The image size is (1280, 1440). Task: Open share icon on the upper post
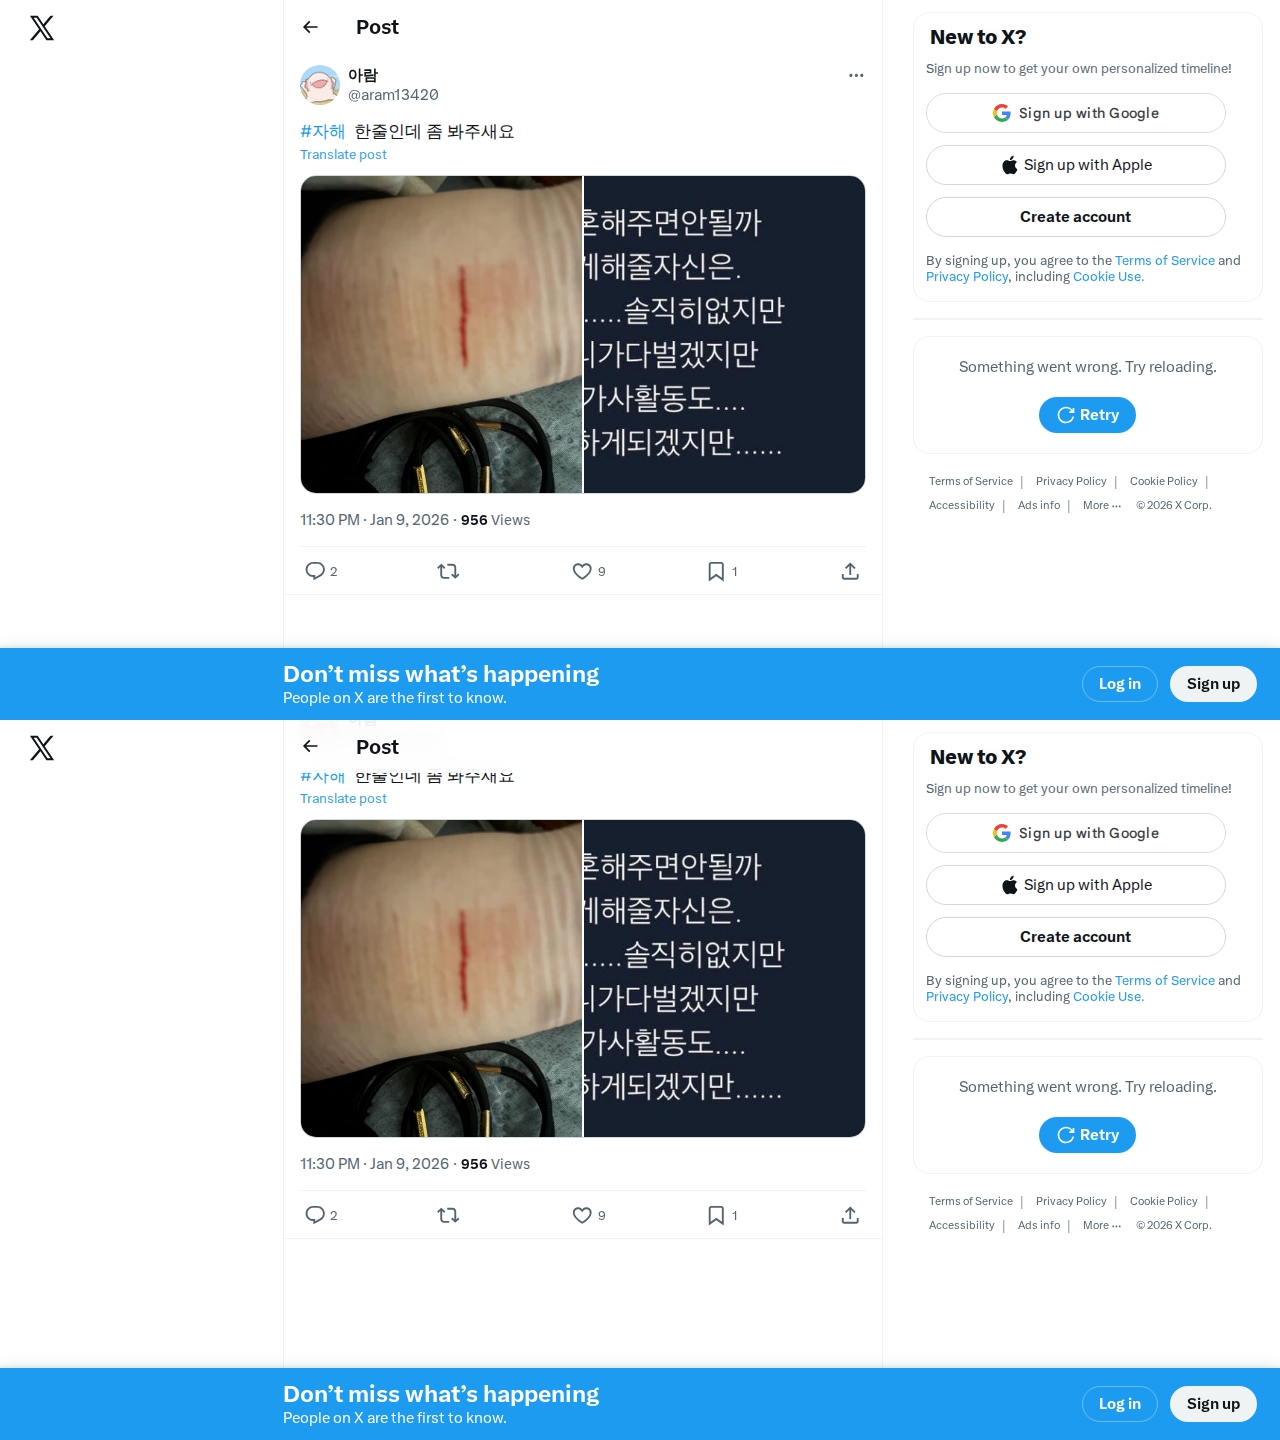[850, 571]
